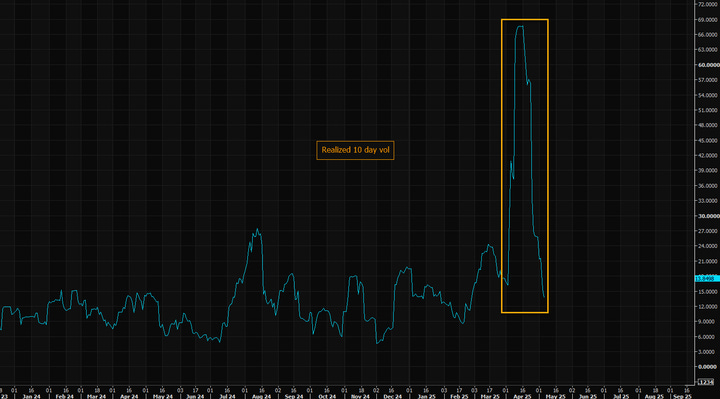The width and height of the screenshot is (720, 399).
Task: Click the 36.0000 y-axis label
Action: coord(708,185)
